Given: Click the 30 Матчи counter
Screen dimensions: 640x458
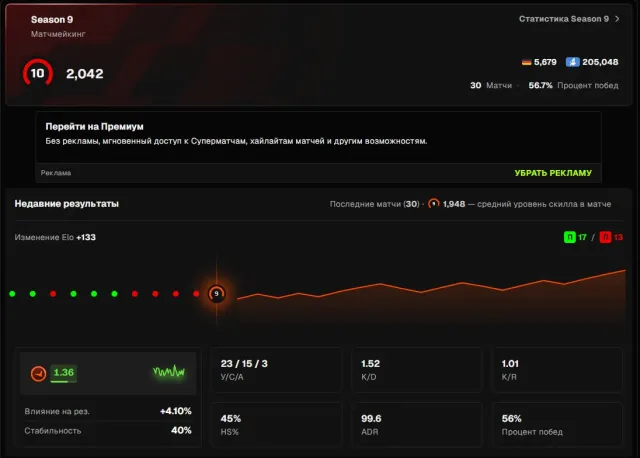Looking at the screenshot, I should (x=491, y=85).
